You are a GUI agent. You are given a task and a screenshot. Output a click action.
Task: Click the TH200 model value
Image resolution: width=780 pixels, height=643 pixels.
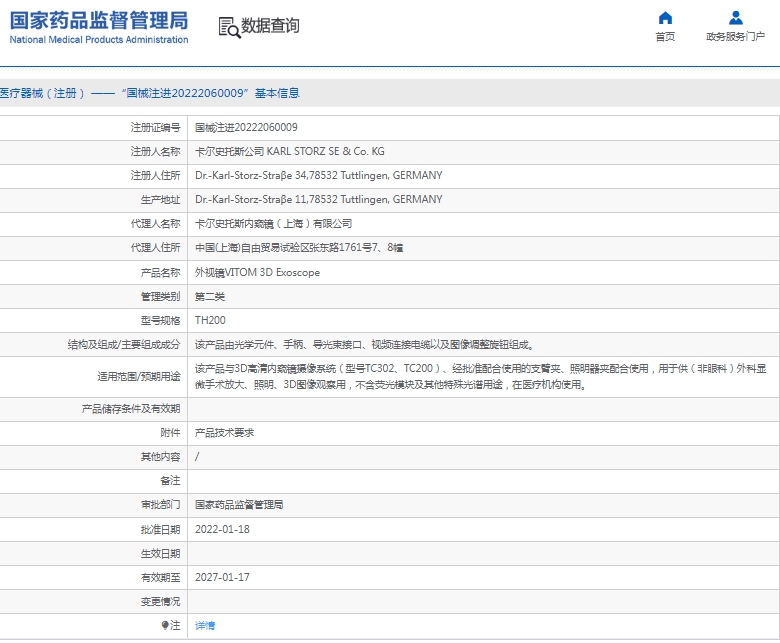click(210, 320)
